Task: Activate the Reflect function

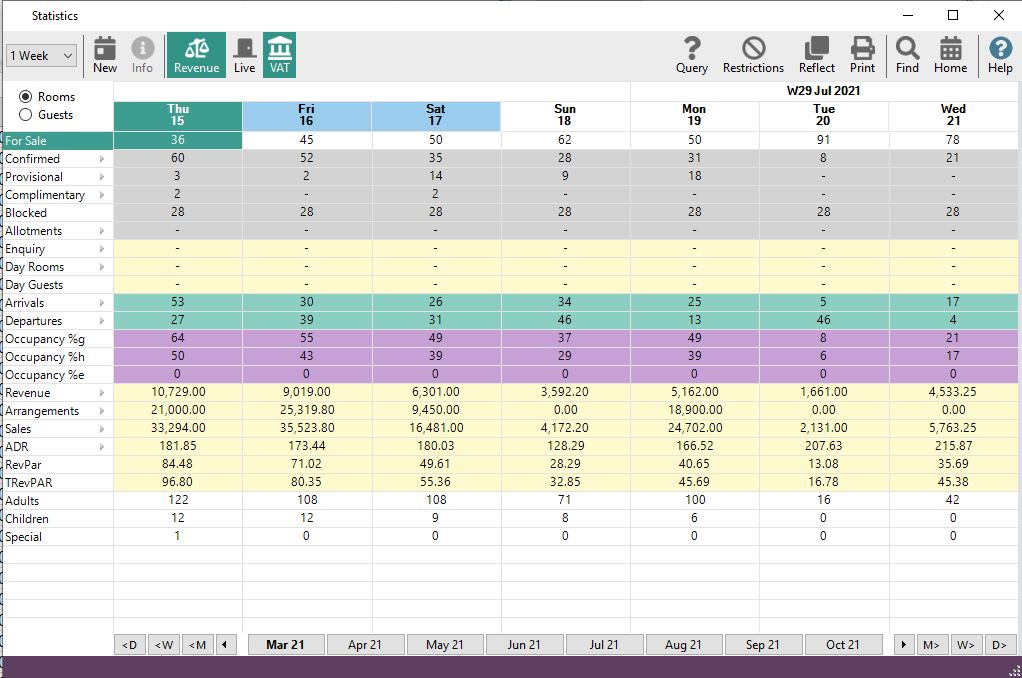Action: (816, 54)
